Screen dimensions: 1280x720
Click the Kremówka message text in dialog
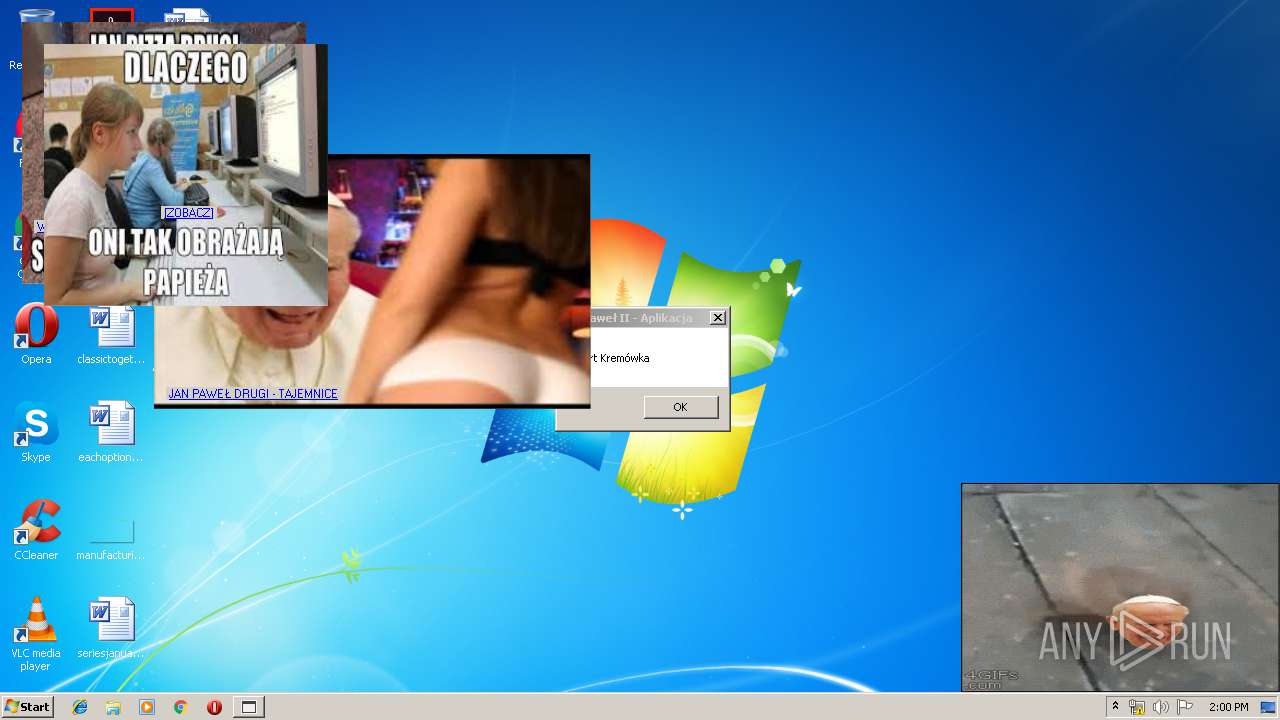coord(620,358)
